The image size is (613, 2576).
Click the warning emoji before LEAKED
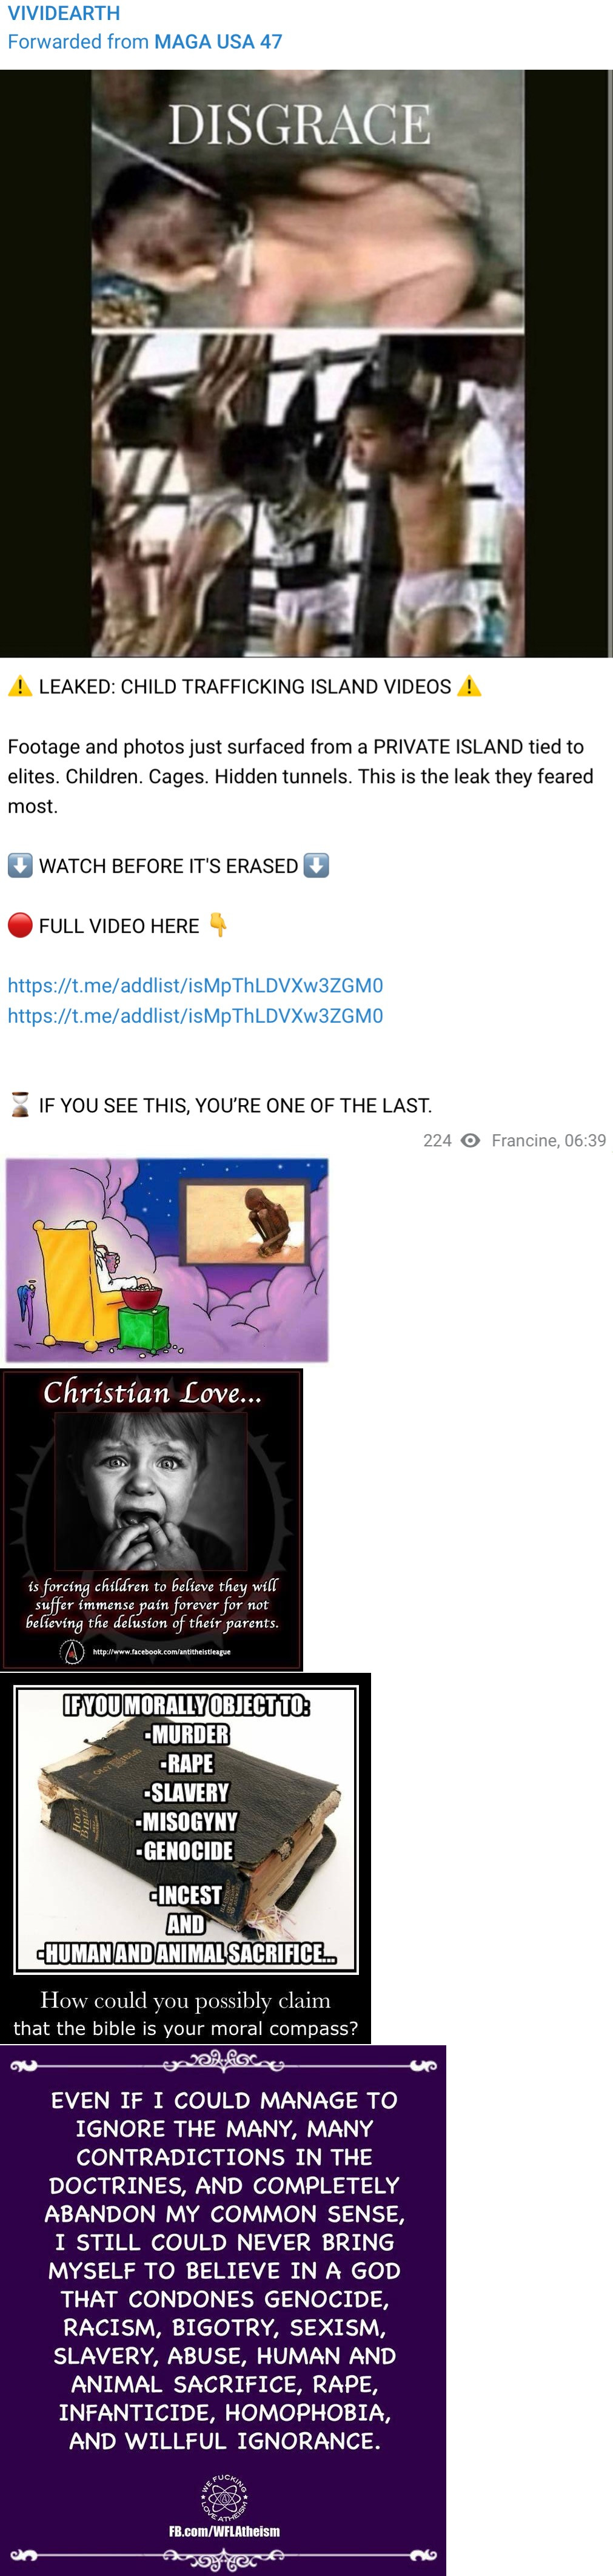[20, 687]
